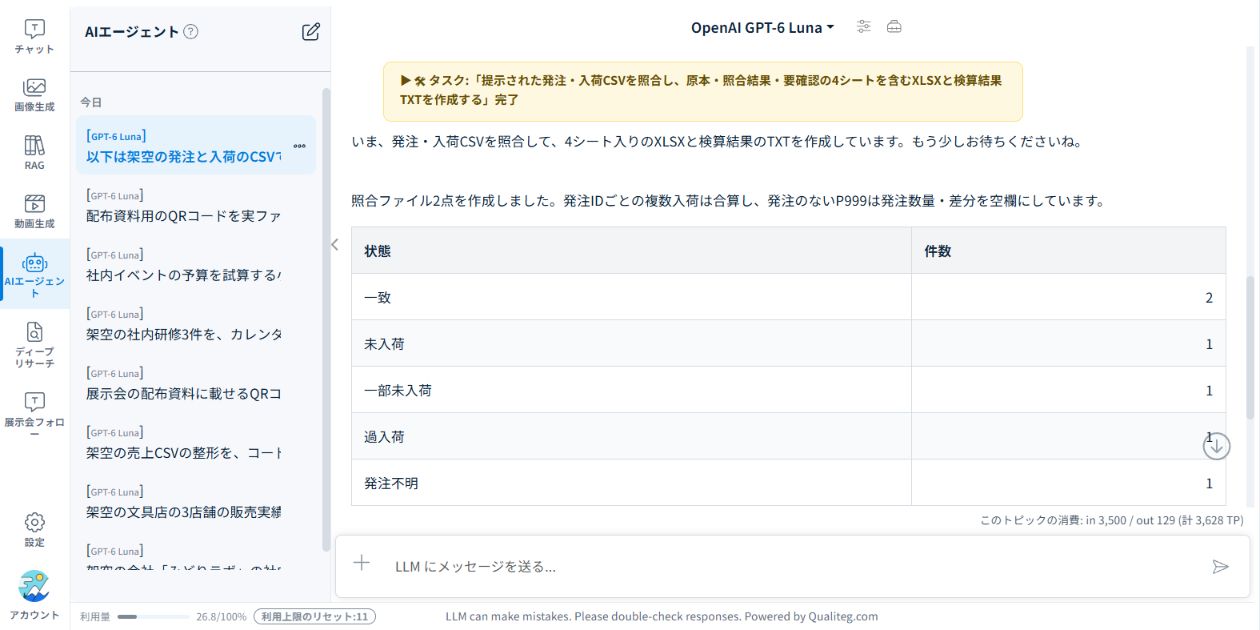Viewport: 1260px width, 630px height.
Task: Open conversation 架空の売上CSVの整形を、コート
Action: [196, 443]
